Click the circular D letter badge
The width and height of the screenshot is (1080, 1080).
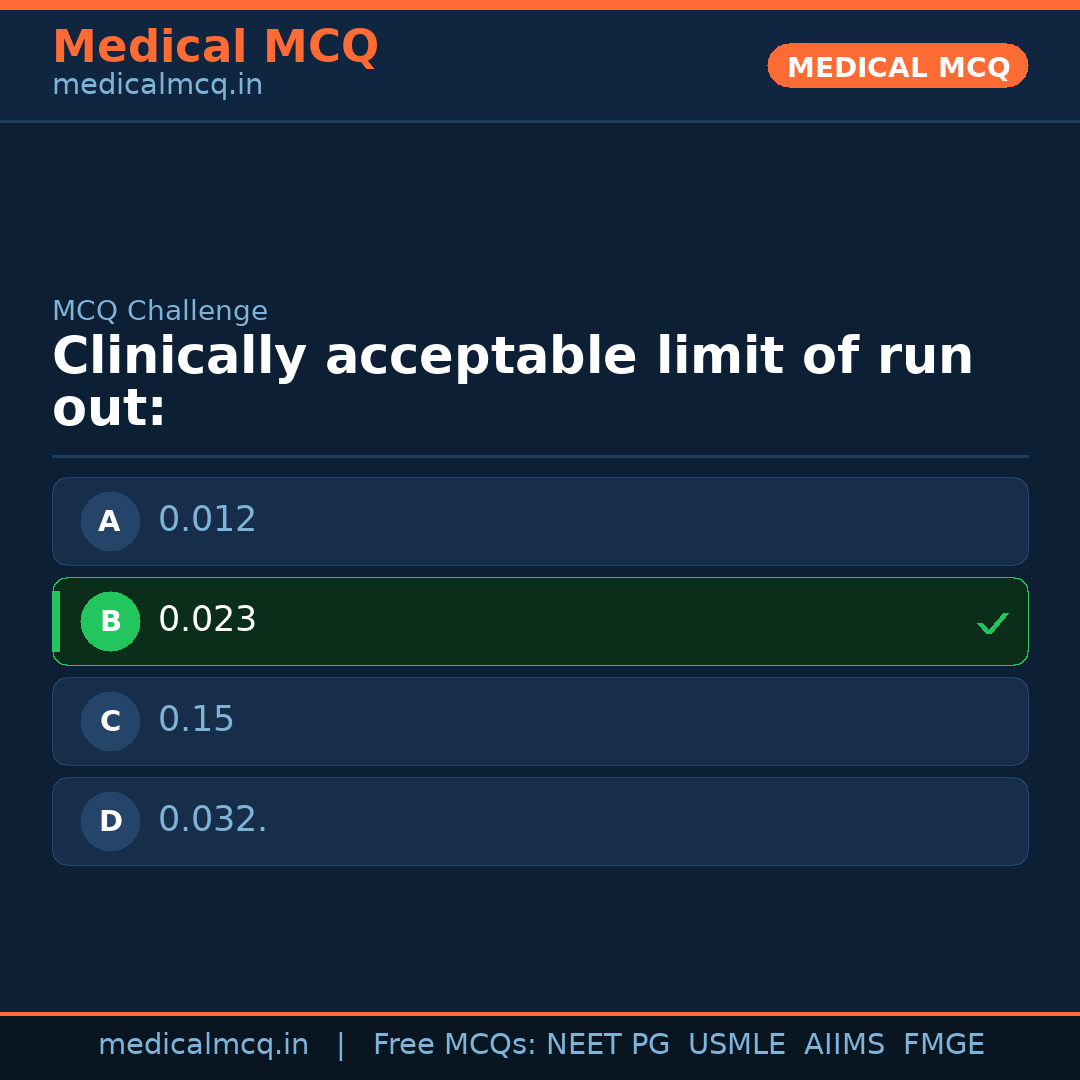click(x=110, y=821)
